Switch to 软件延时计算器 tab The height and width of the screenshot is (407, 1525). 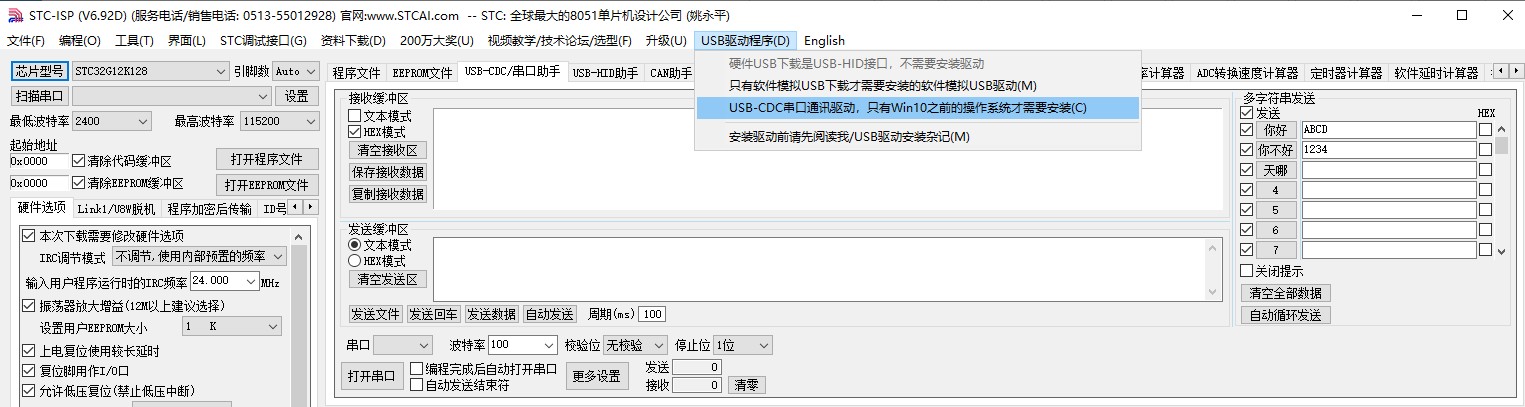(x=1436, y=73)
